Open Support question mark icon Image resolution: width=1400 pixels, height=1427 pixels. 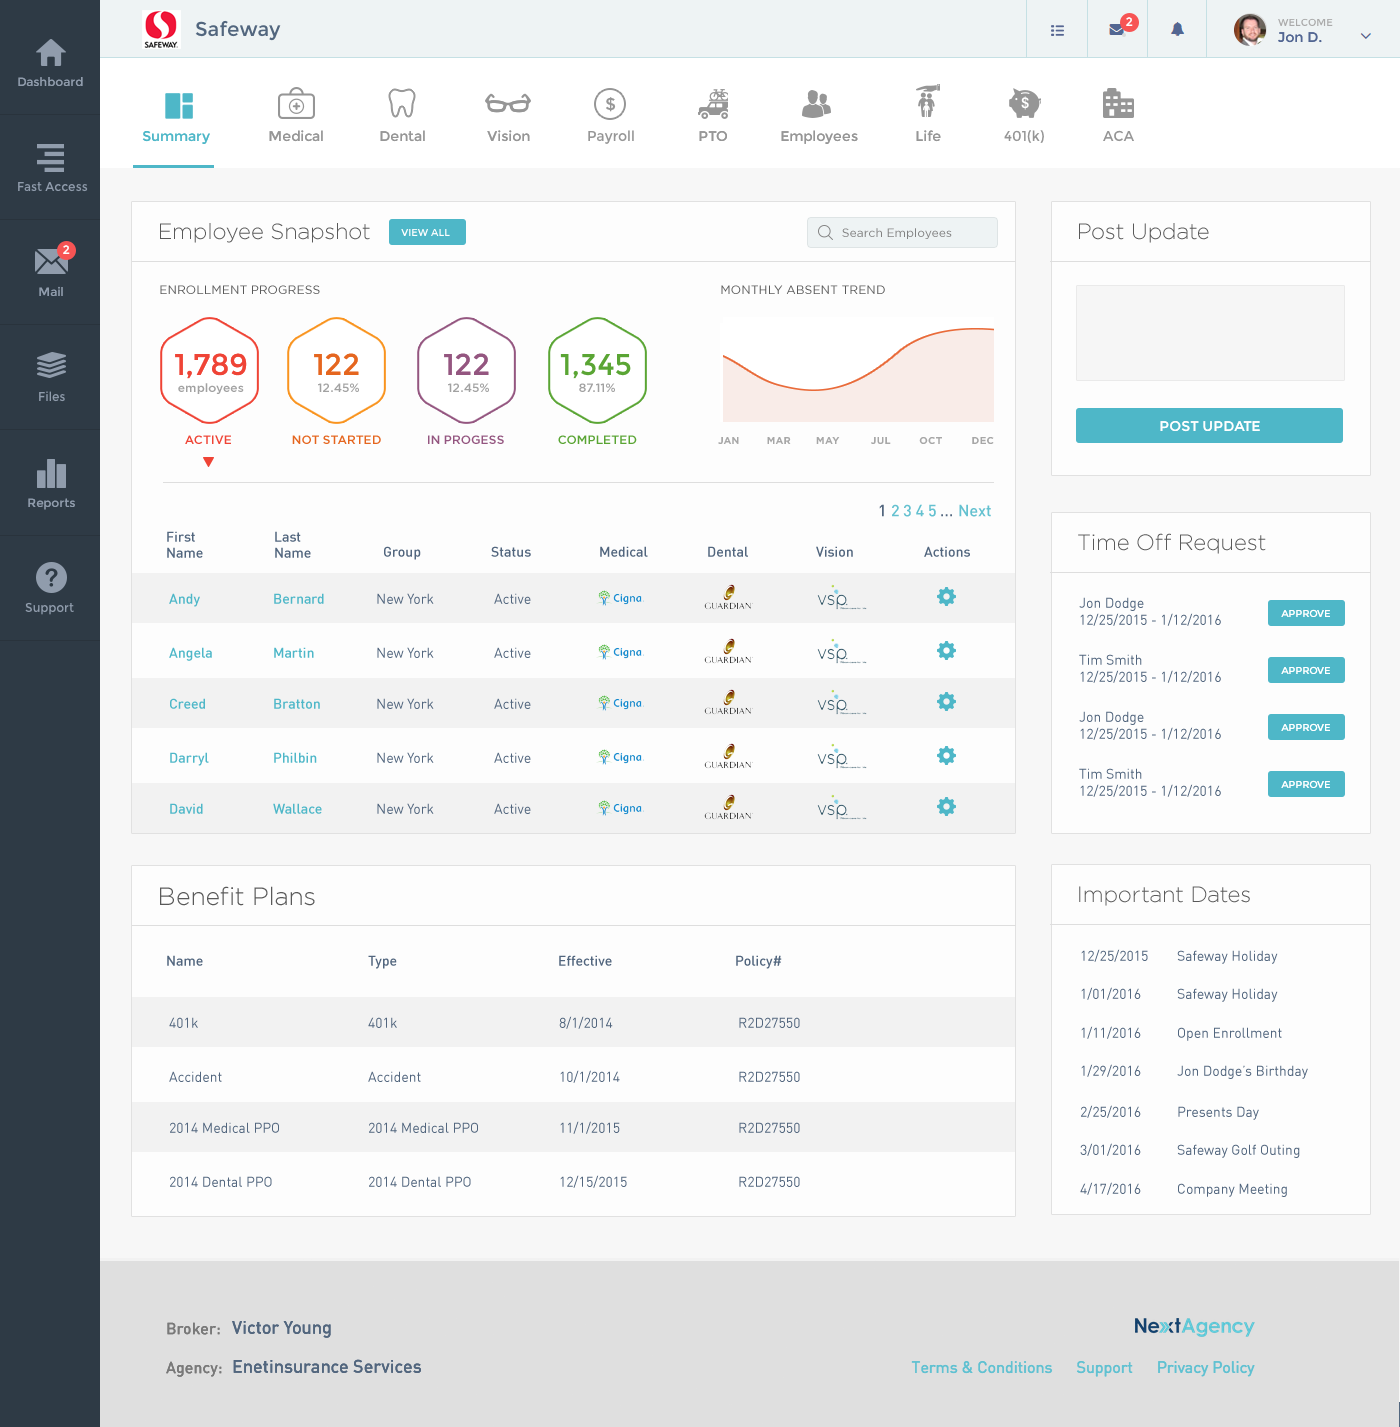50,587
